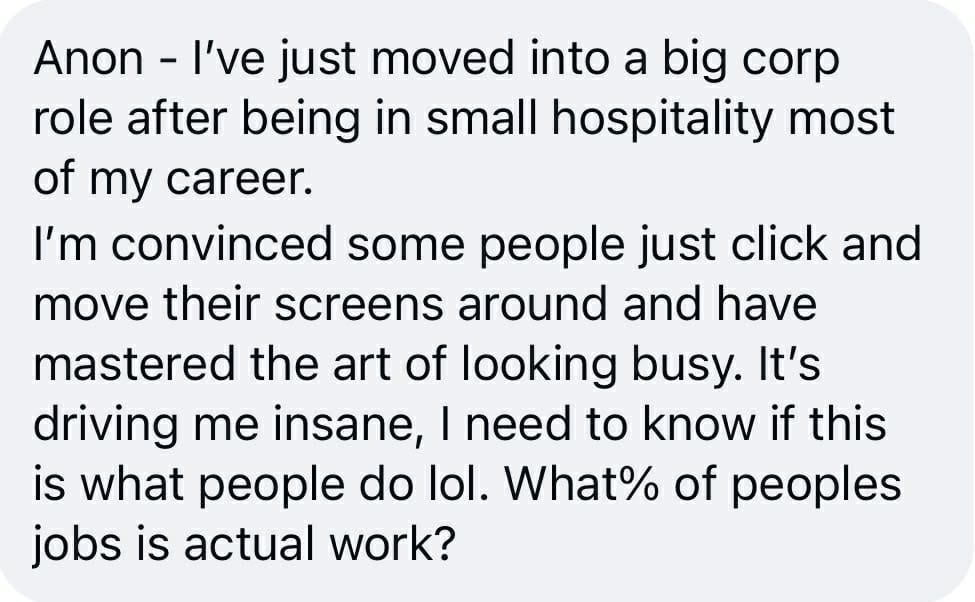Tap the word "moved" on the first line
This screenshot has width=975, height=602.
point(443,58)
